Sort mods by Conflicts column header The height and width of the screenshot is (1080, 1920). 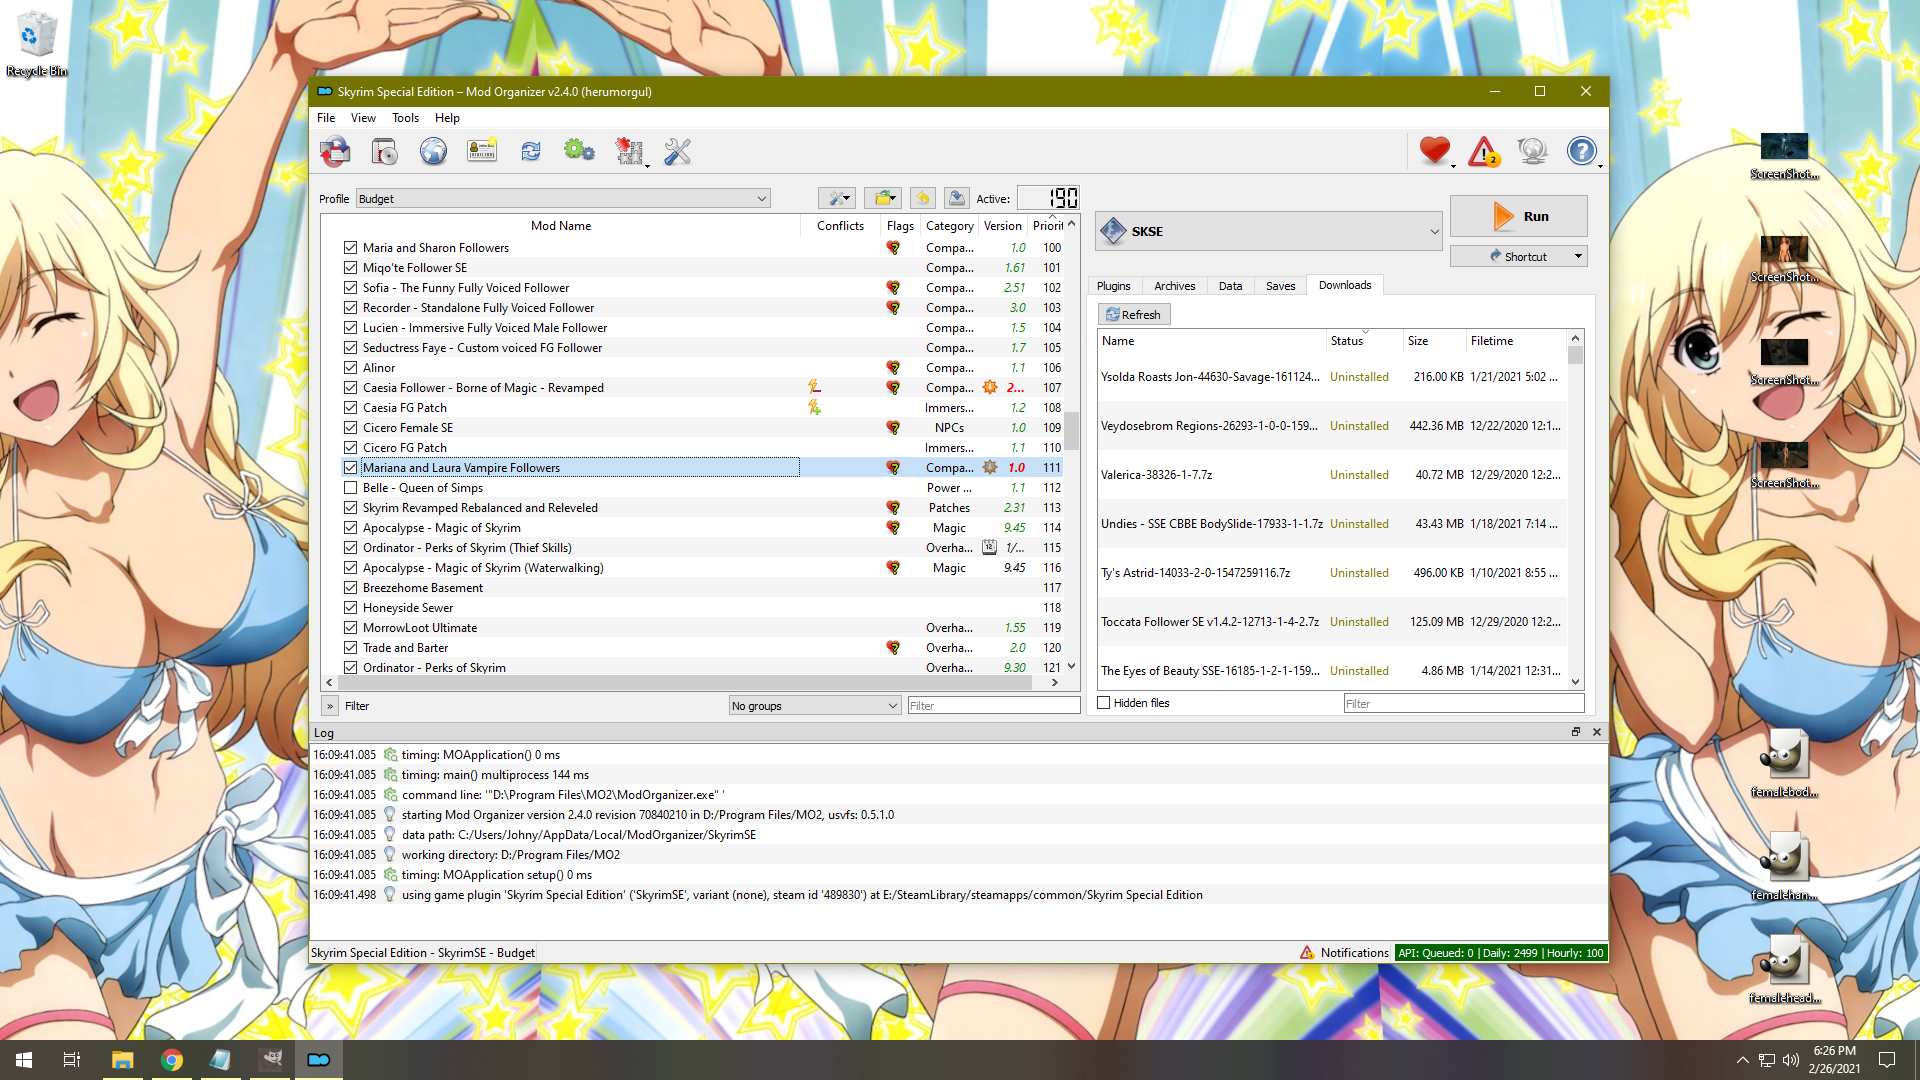[x=840, y=226]
